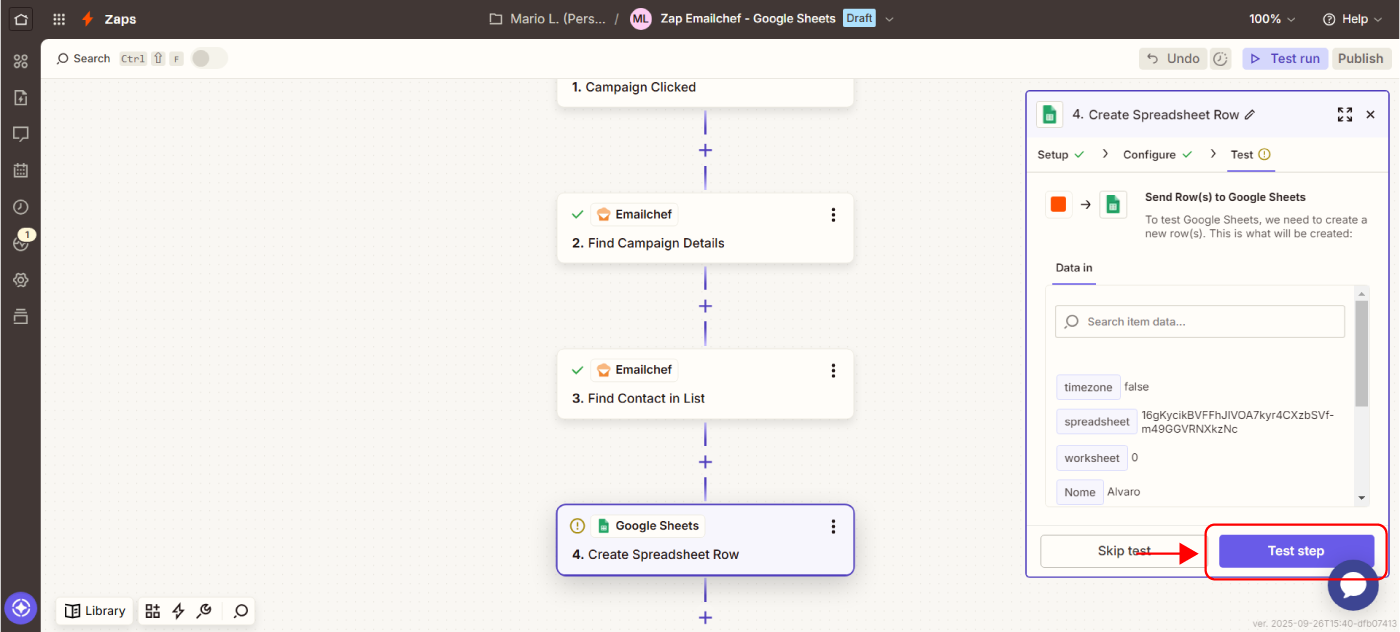
Task: Expand the step panel to fullscreen
Action: pos(1344,115)
